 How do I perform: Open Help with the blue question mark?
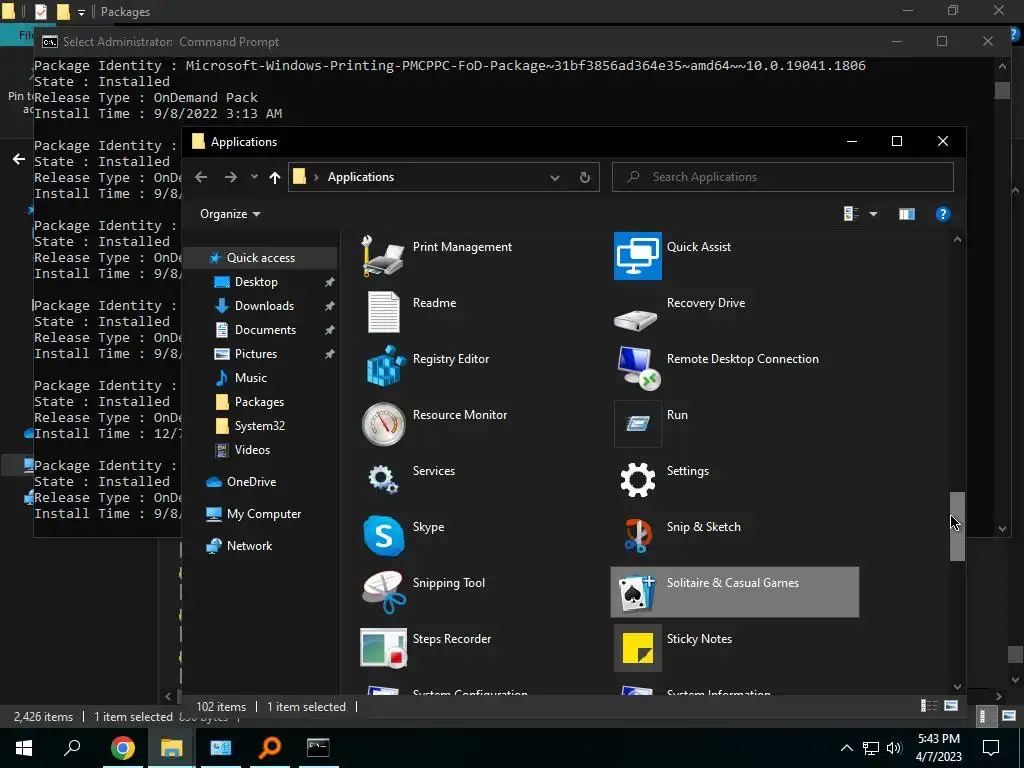(x=942, y=214)
